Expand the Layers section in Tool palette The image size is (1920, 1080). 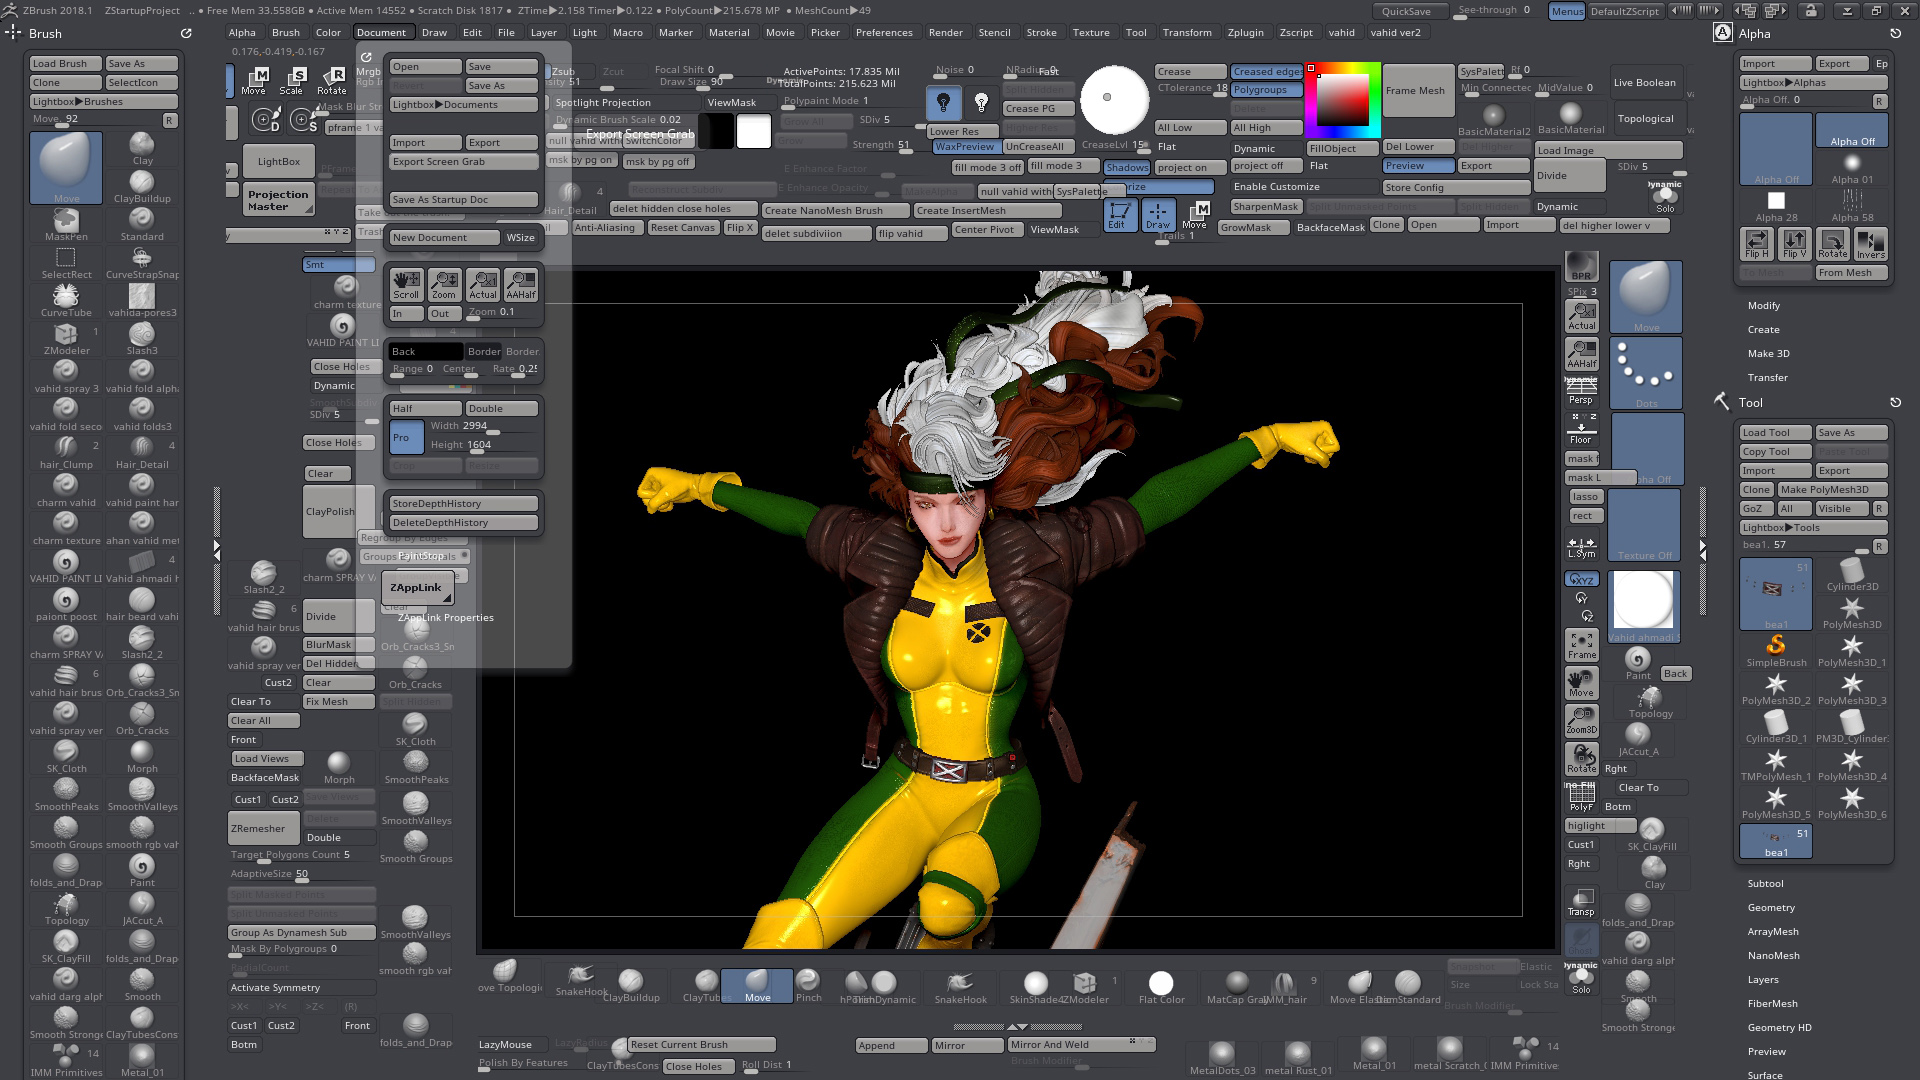[x=1763, y=980]
